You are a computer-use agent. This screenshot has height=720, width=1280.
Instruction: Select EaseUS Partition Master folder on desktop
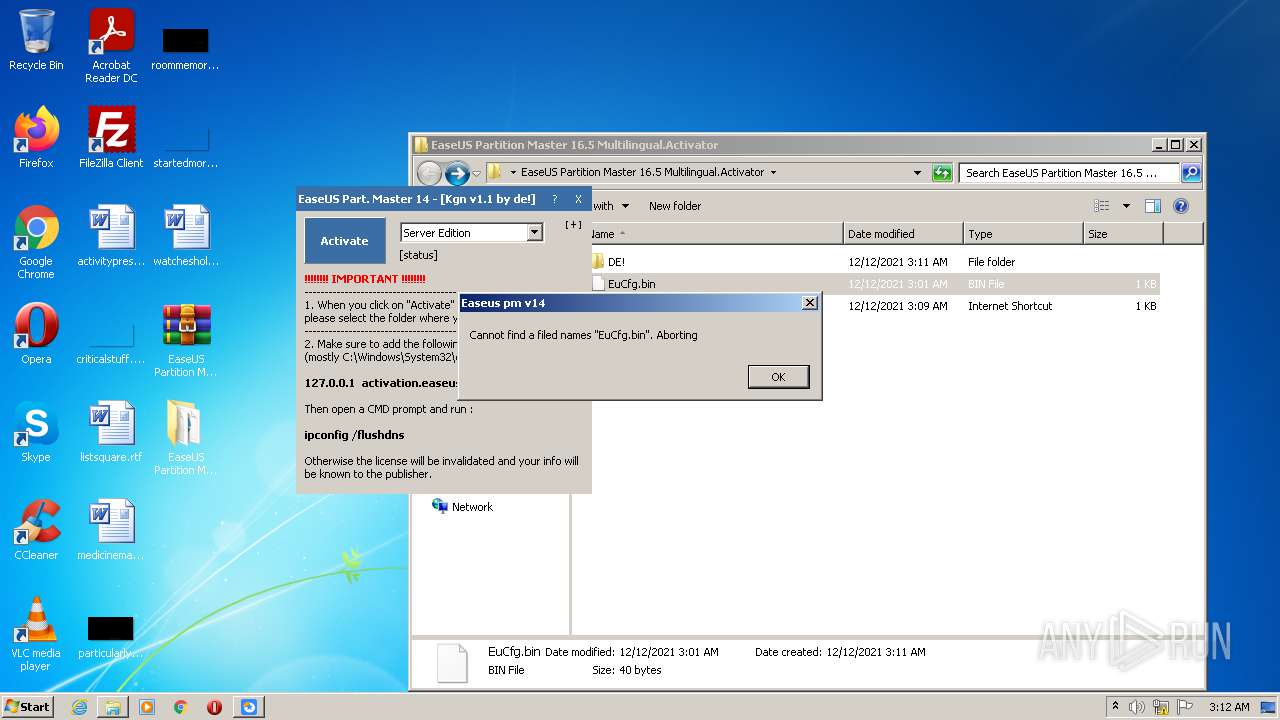click(186, 439)
